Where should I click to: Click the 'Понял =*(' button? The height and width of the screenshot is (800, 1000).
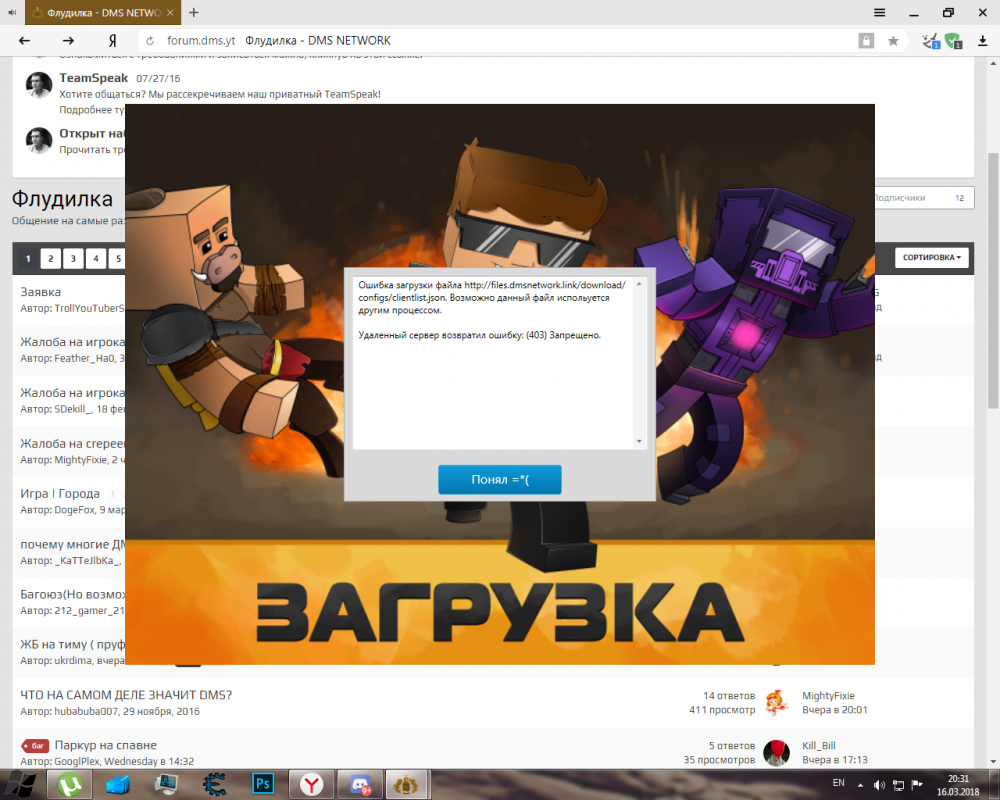[x=499, y=480]
